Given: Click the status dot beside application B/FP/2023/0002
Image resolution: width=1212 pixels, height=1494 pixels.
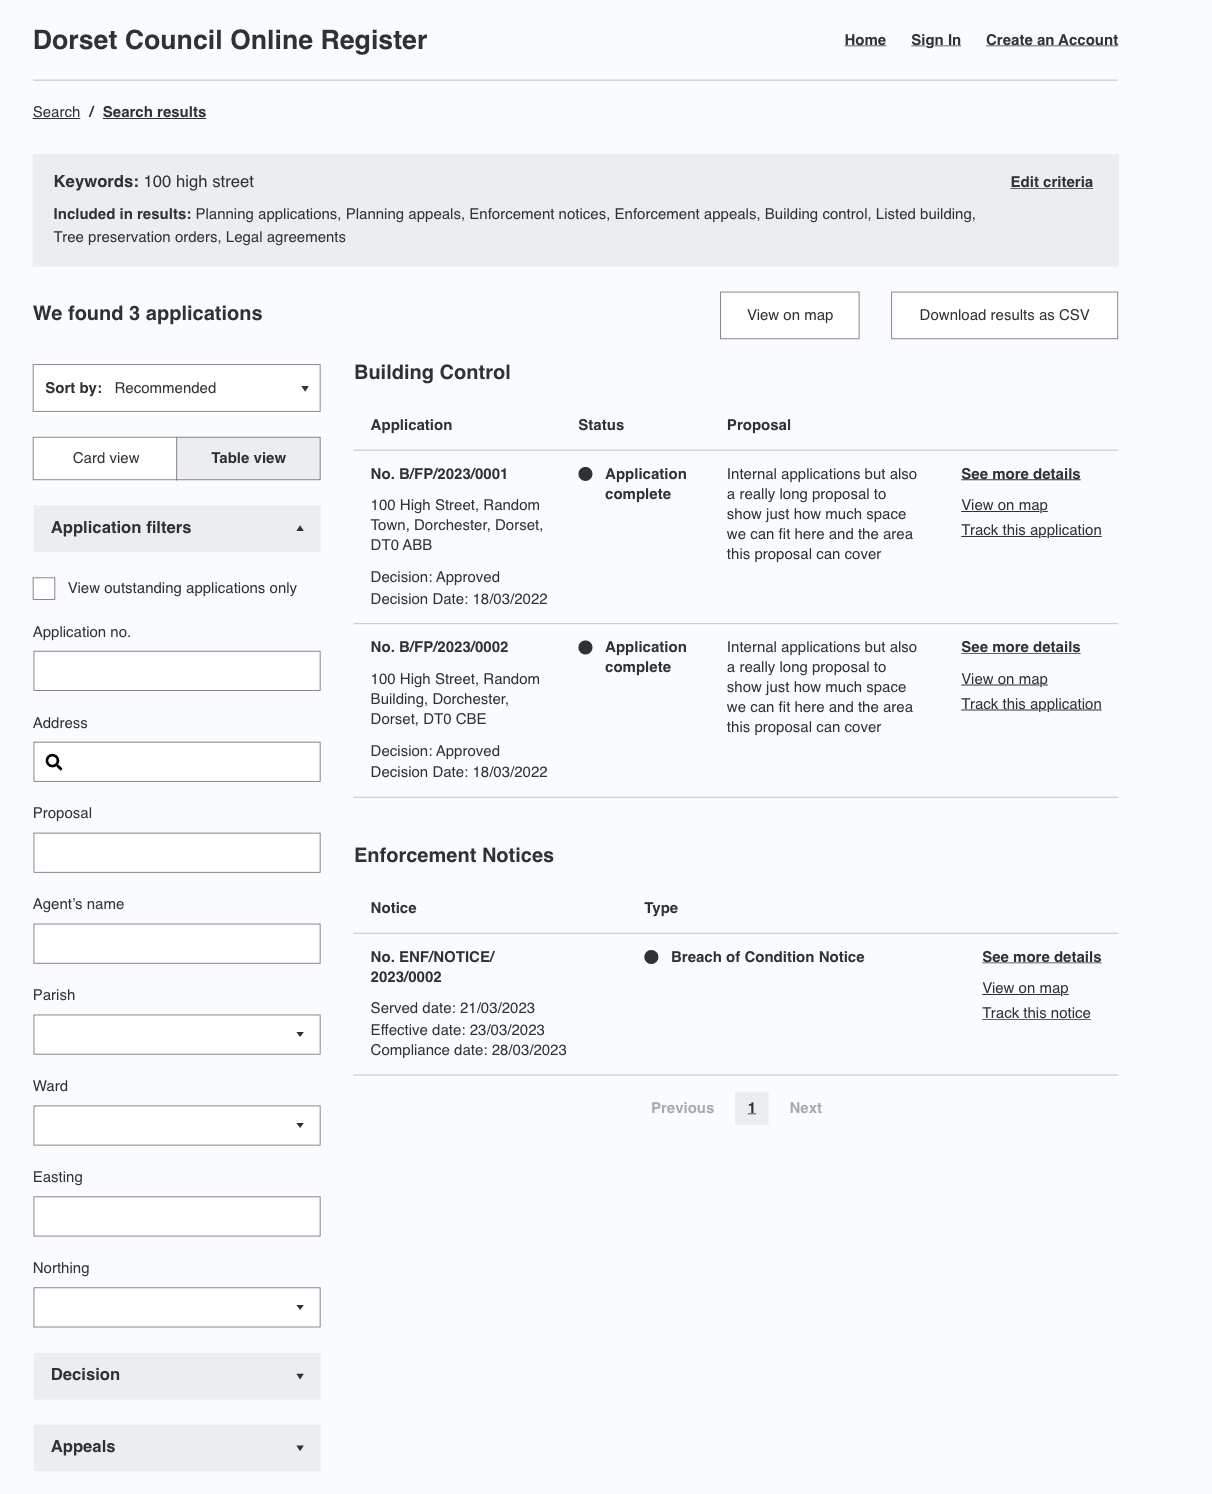Looking at the screenshot, I should click(585, 647).
